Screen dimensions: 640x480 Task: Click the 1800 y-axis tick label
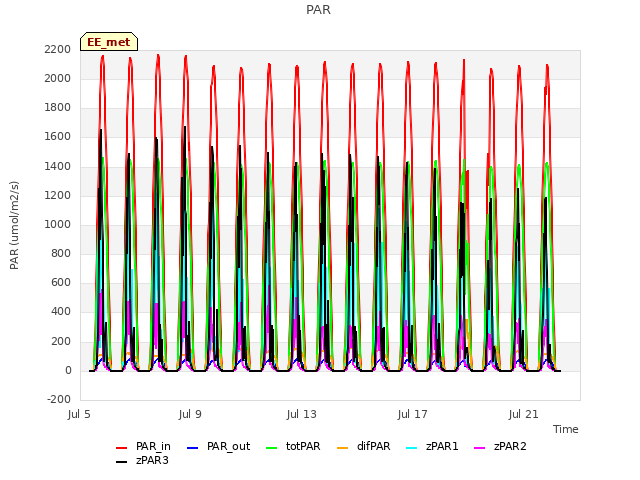point(58,108)
